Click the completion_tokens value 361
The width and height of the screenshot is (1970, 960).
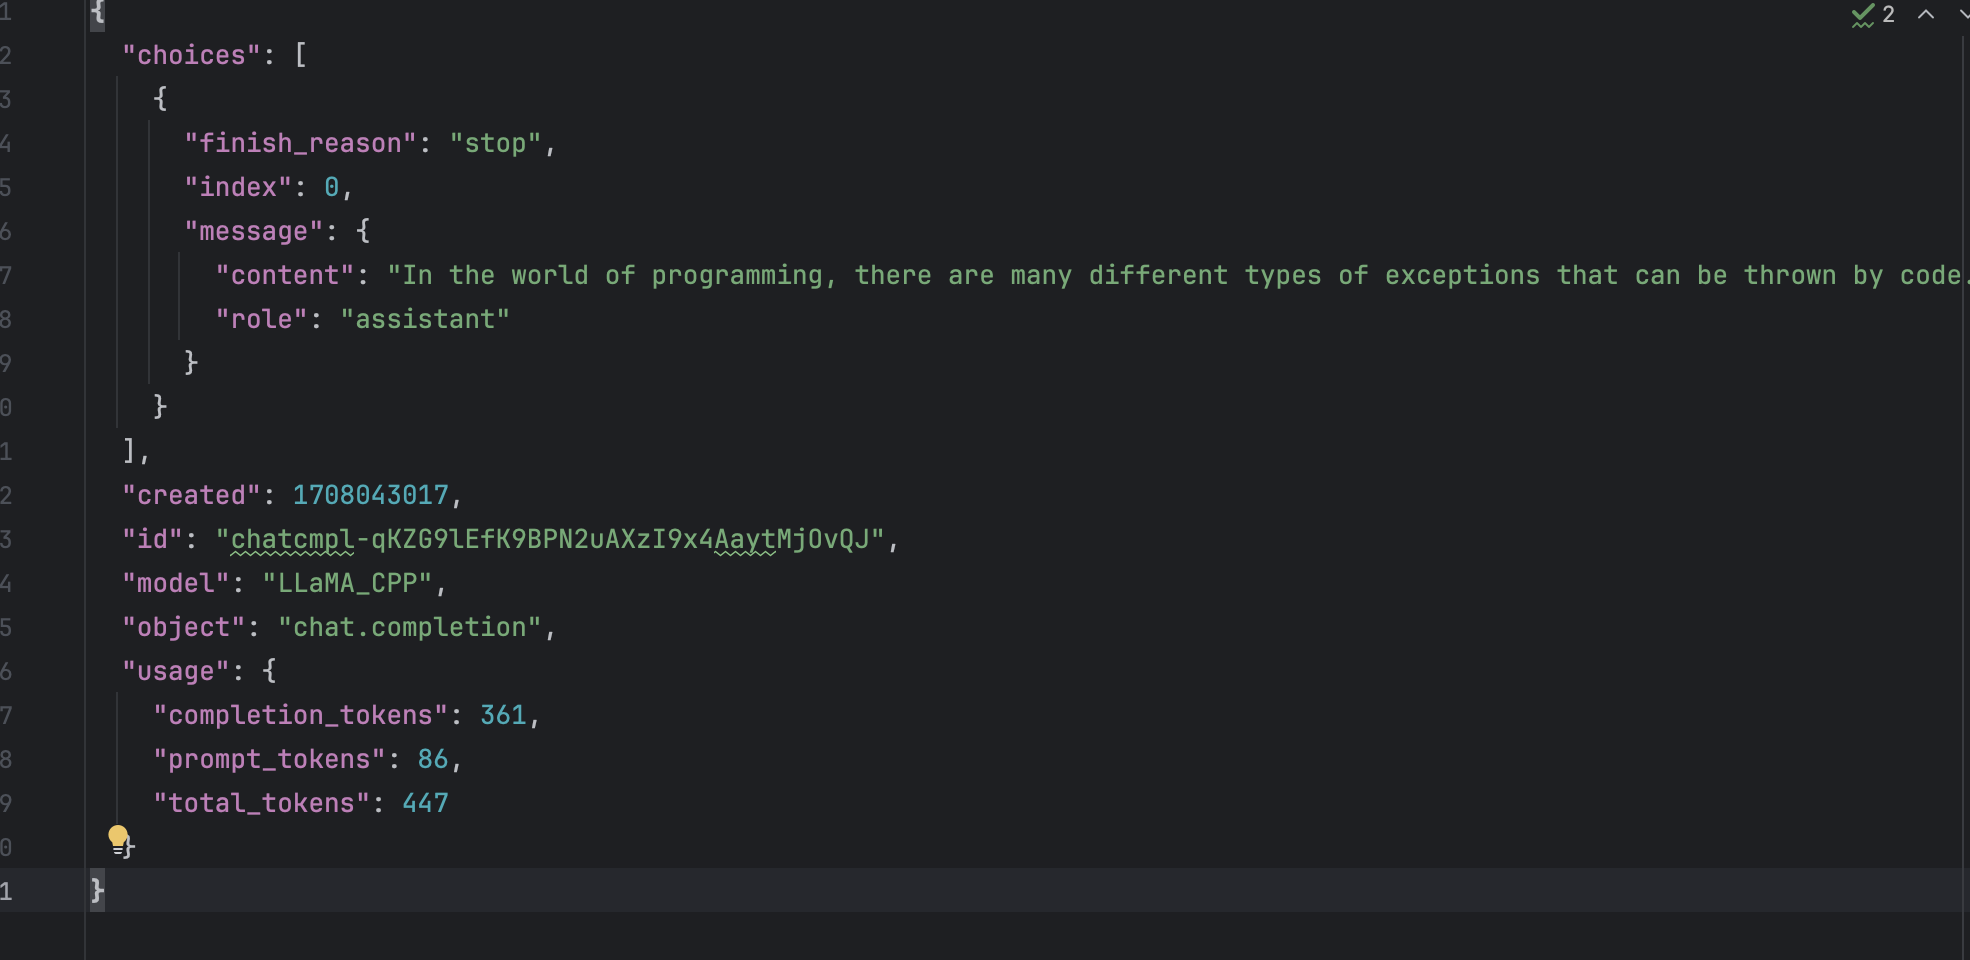[503, 715]
